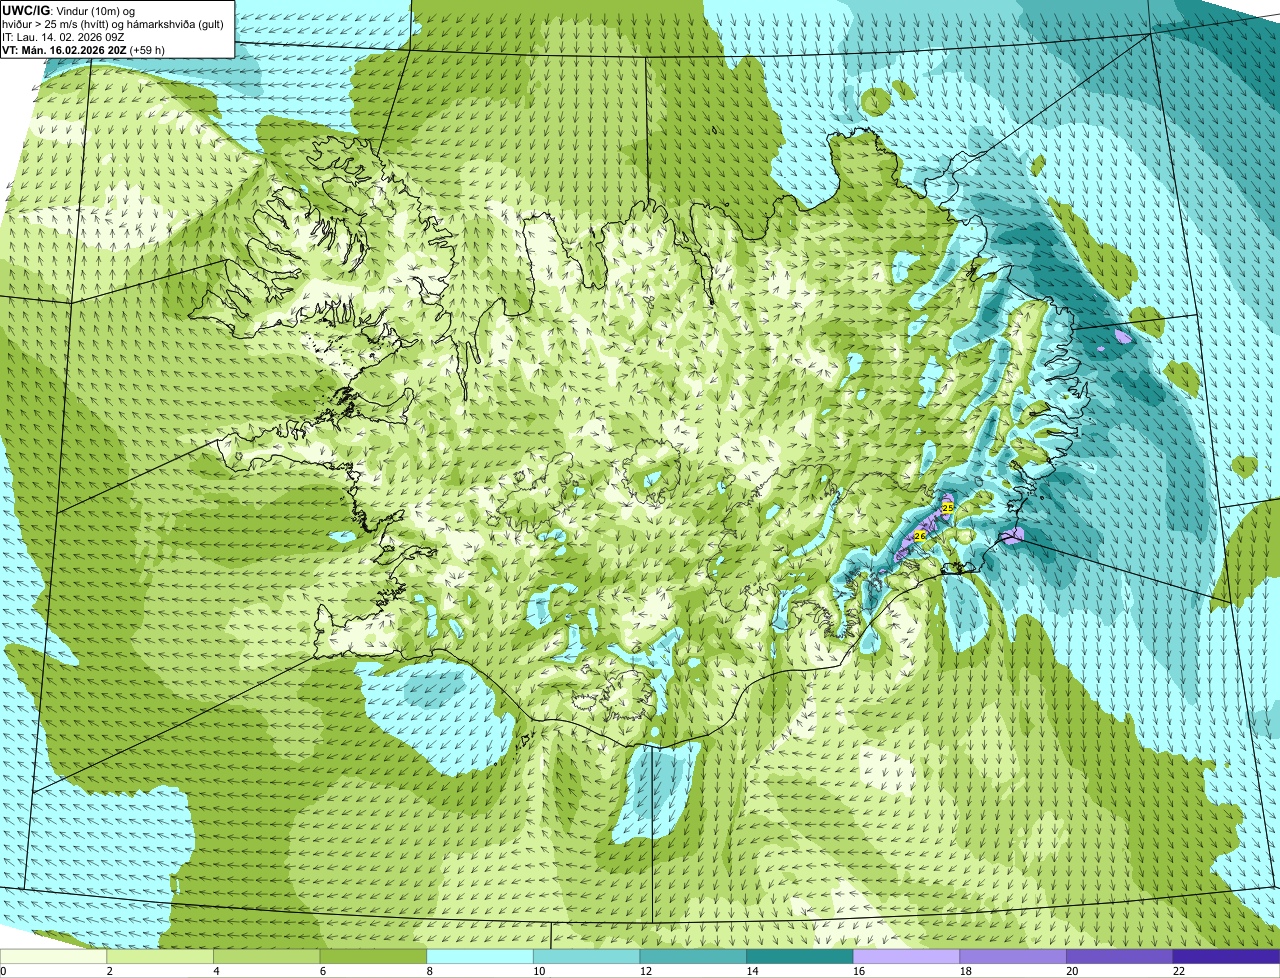Select the cyan swatch between 8 and 10

pos(480,956)
